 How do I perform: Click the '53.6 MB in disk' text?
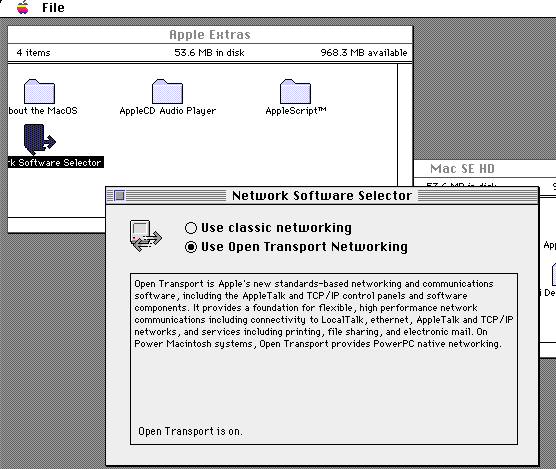pyautogui.click(x=209, y=53)
